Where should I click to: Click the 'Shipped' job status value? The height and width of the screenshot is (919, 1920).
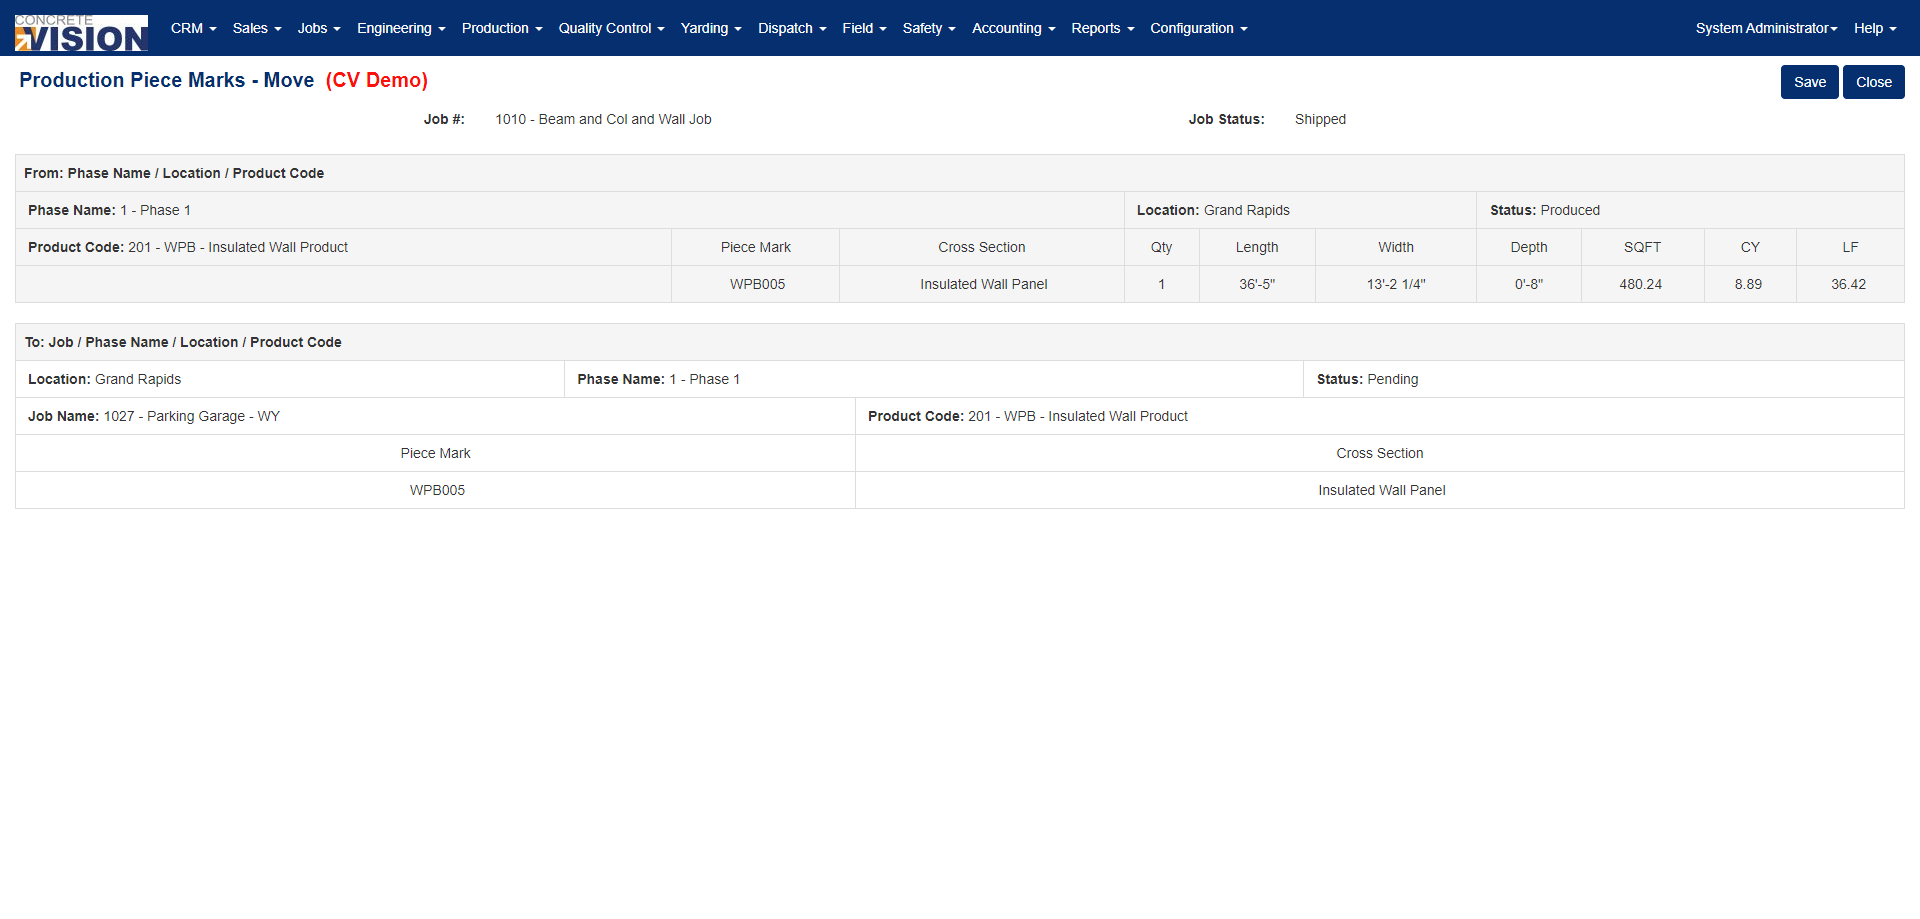[1320, 119]
